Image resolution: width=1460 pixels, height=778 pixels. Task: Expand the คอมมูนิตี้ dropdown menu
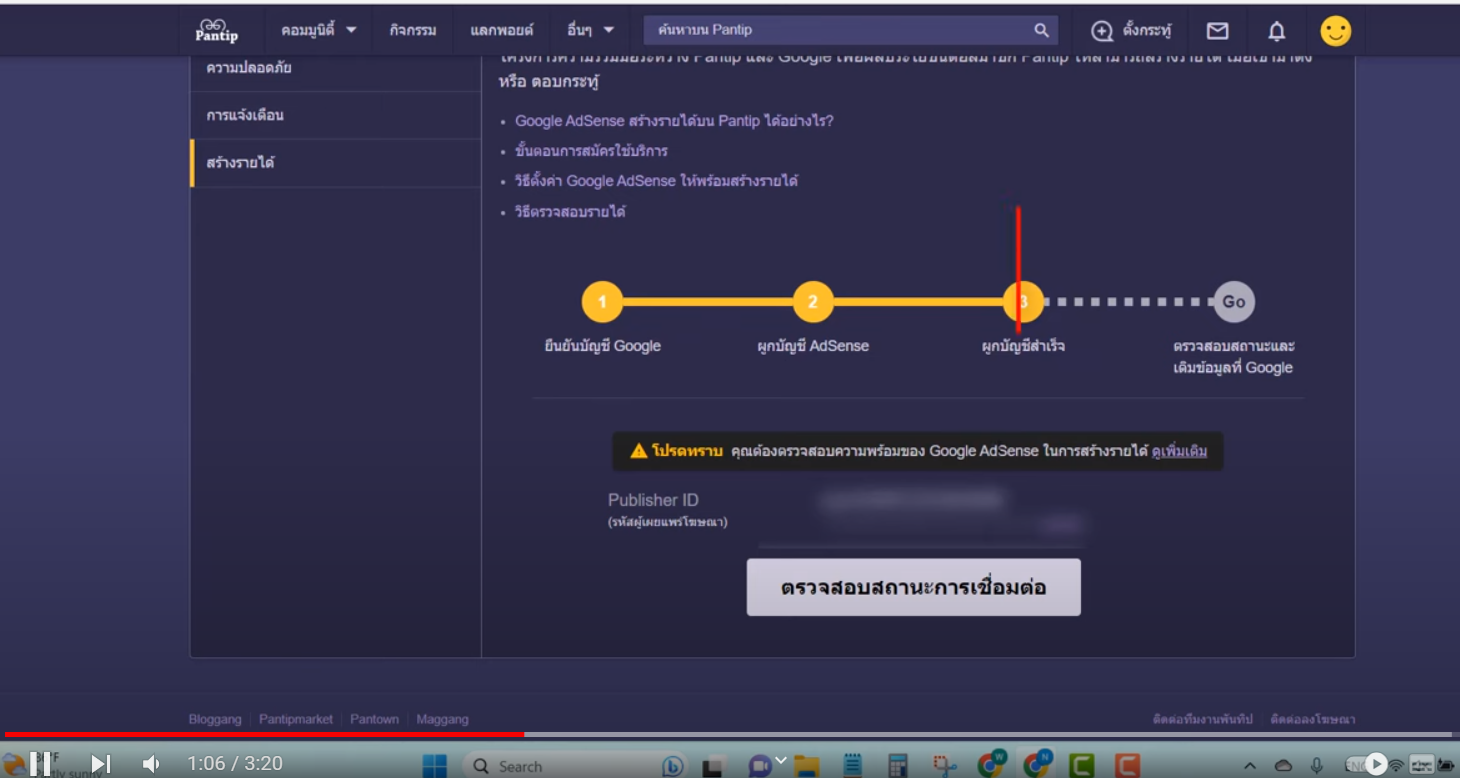coord(319,31)
